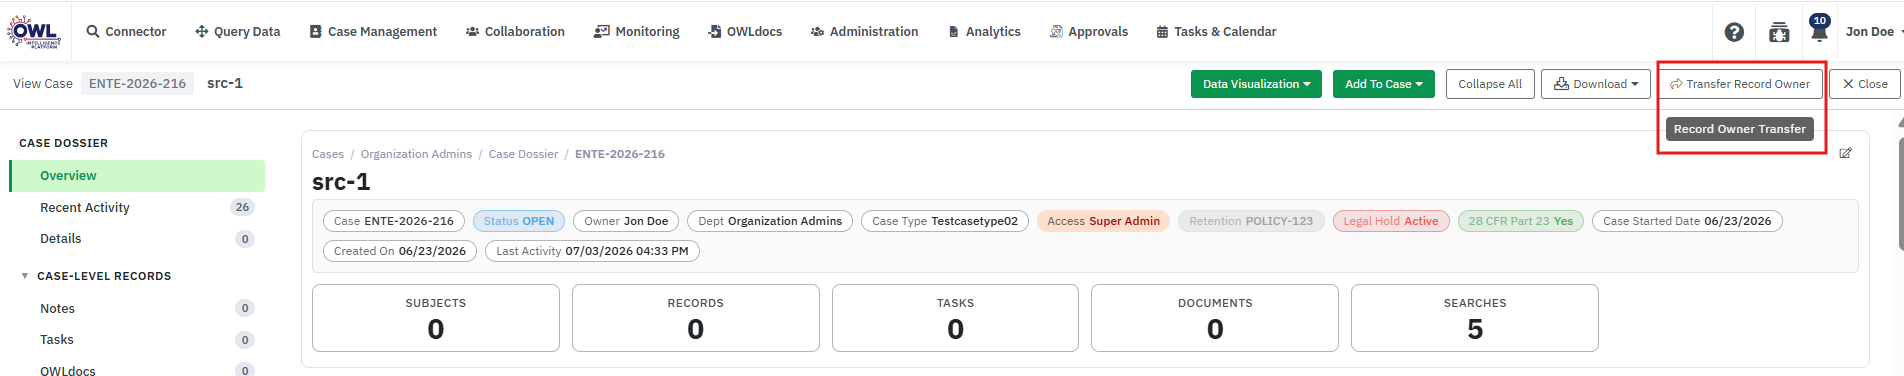Viewport: 1904px width, 376px height.
Task: Open the Query Data menu
Action: click(238, 32)
